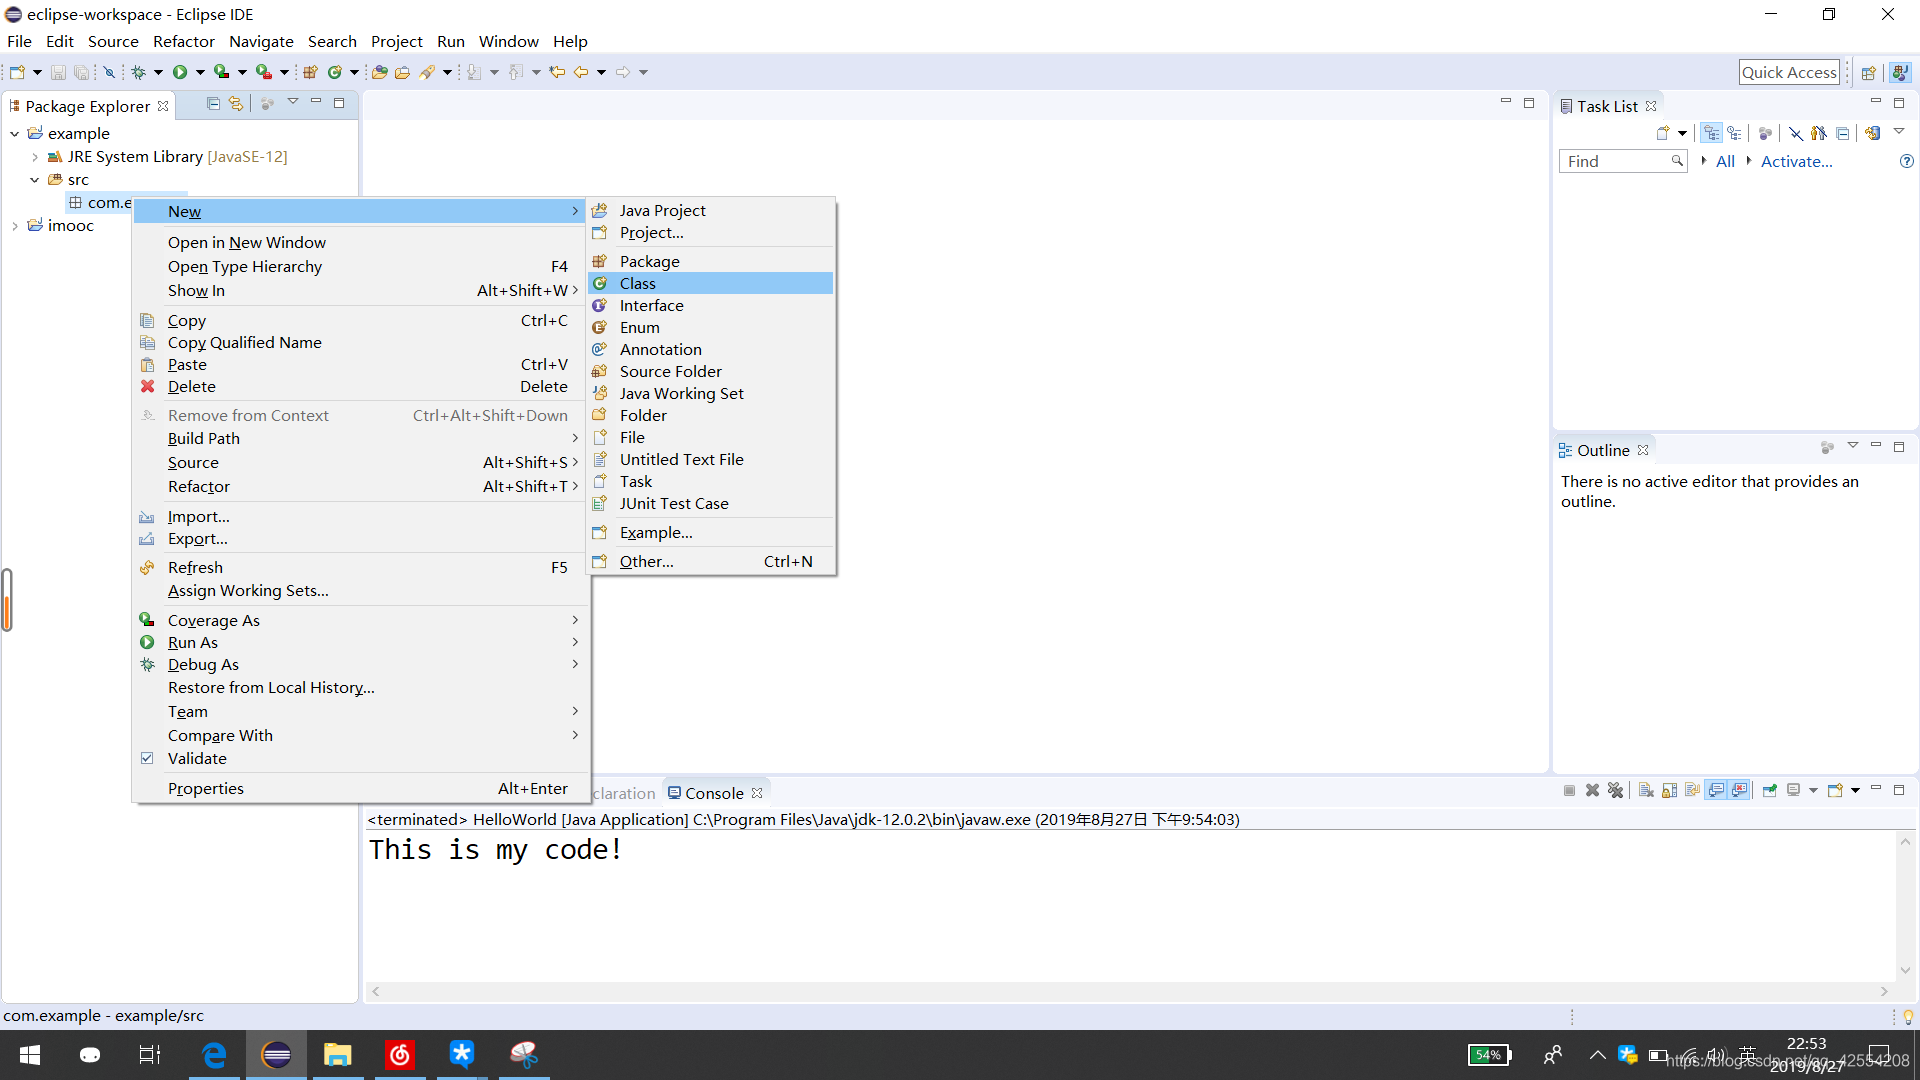Screen dimensions: 1920x1080
Task: Toggle Scroll Lock in Console toolbar
Action: pos(1669,790)
